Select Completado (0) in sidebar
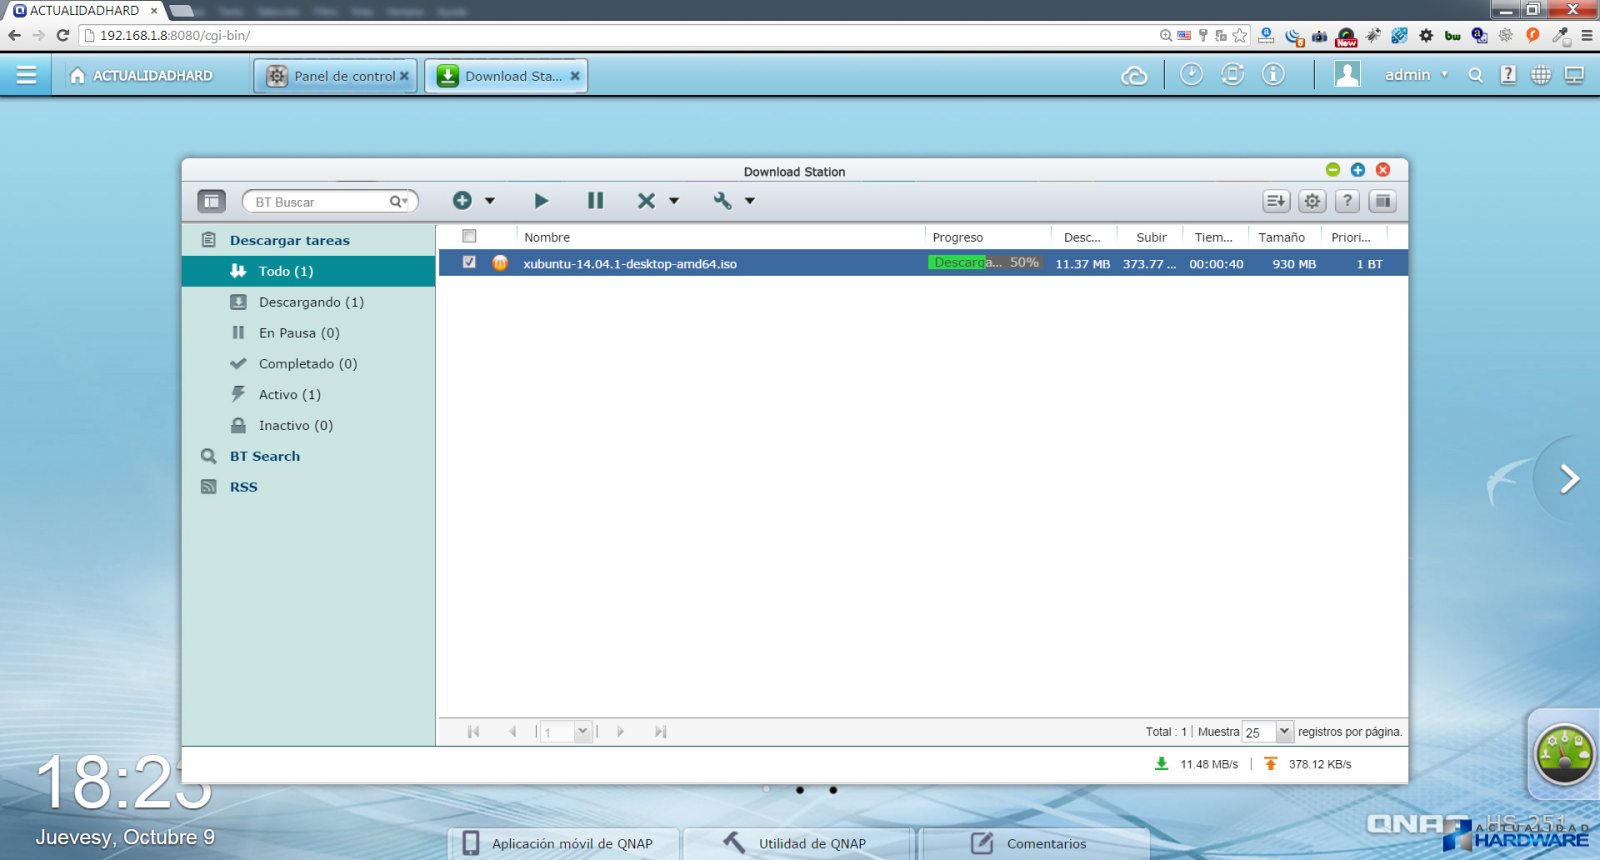 (x=307, y=364)
